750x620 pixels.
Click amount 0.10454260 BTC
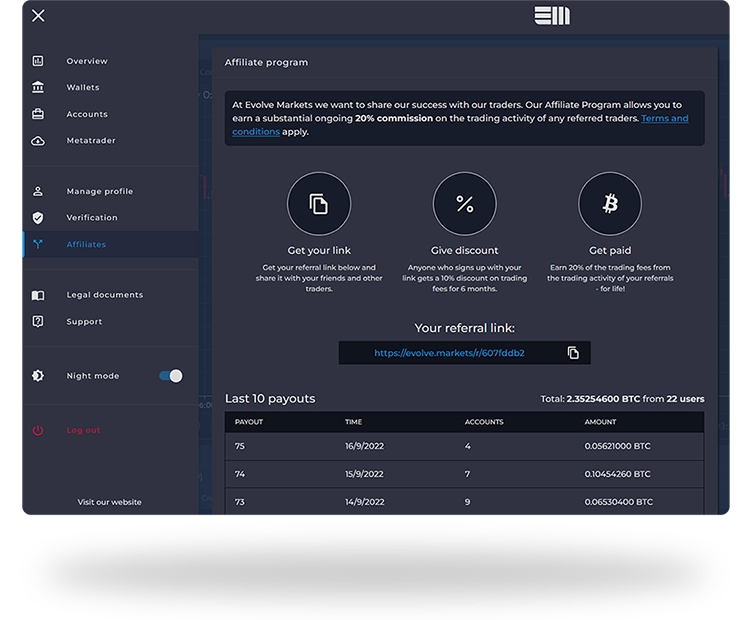point(618,474)
